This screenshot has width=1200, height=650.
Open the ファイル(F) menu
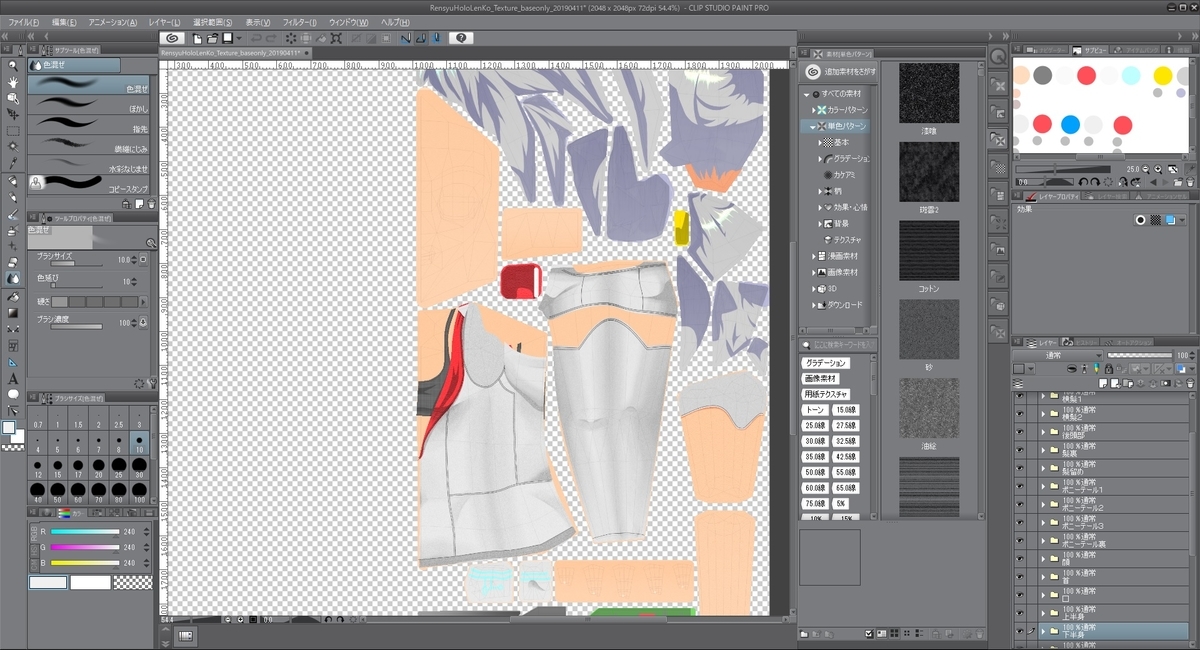tap(24, 22)
